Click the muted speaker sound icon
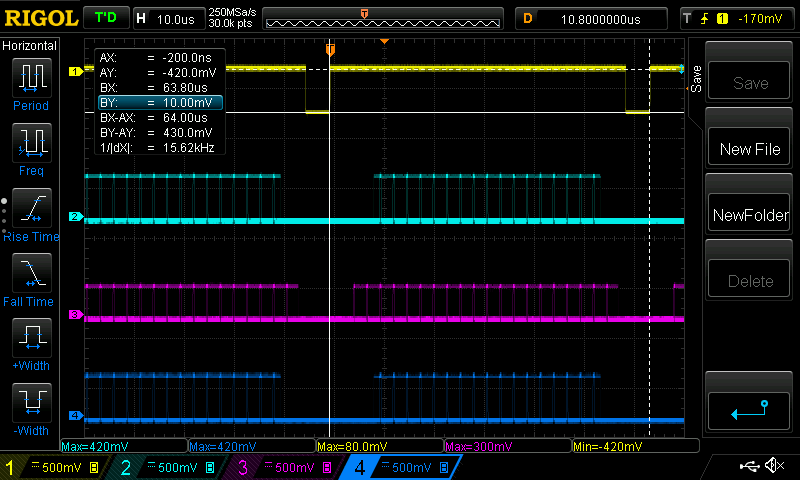This screenshot has width=800, height=480. [774, 465]
